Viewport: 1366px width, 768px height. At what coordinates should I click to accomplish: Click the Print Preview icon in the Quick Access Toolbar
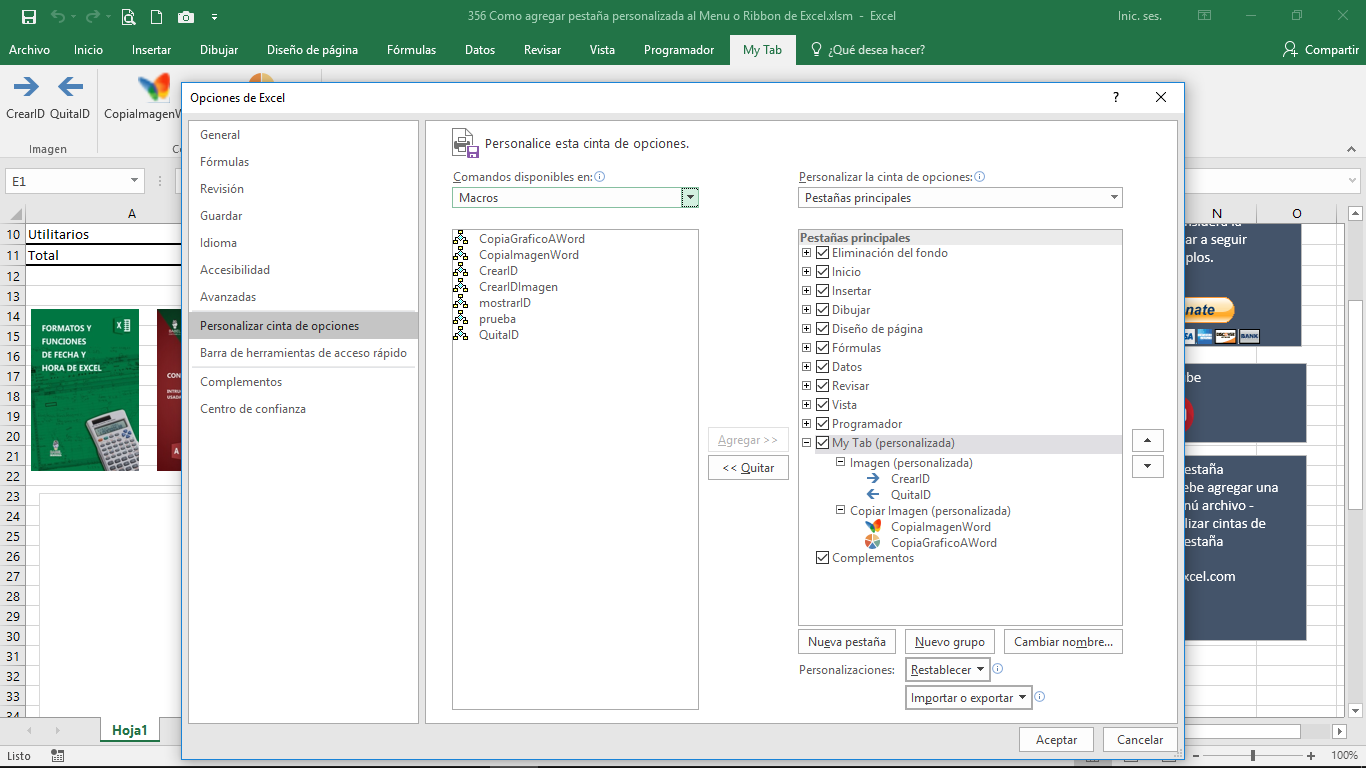click(x=128, y=16)
